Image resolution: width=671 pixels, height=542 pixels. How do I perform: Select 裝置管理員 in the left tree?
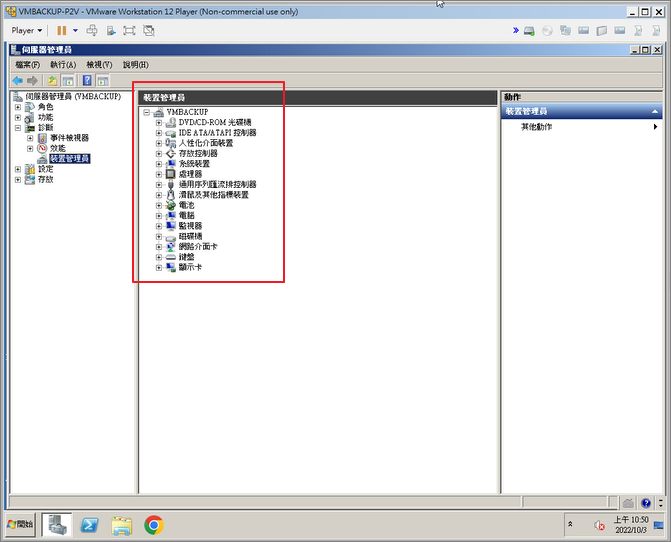[69, 159]
